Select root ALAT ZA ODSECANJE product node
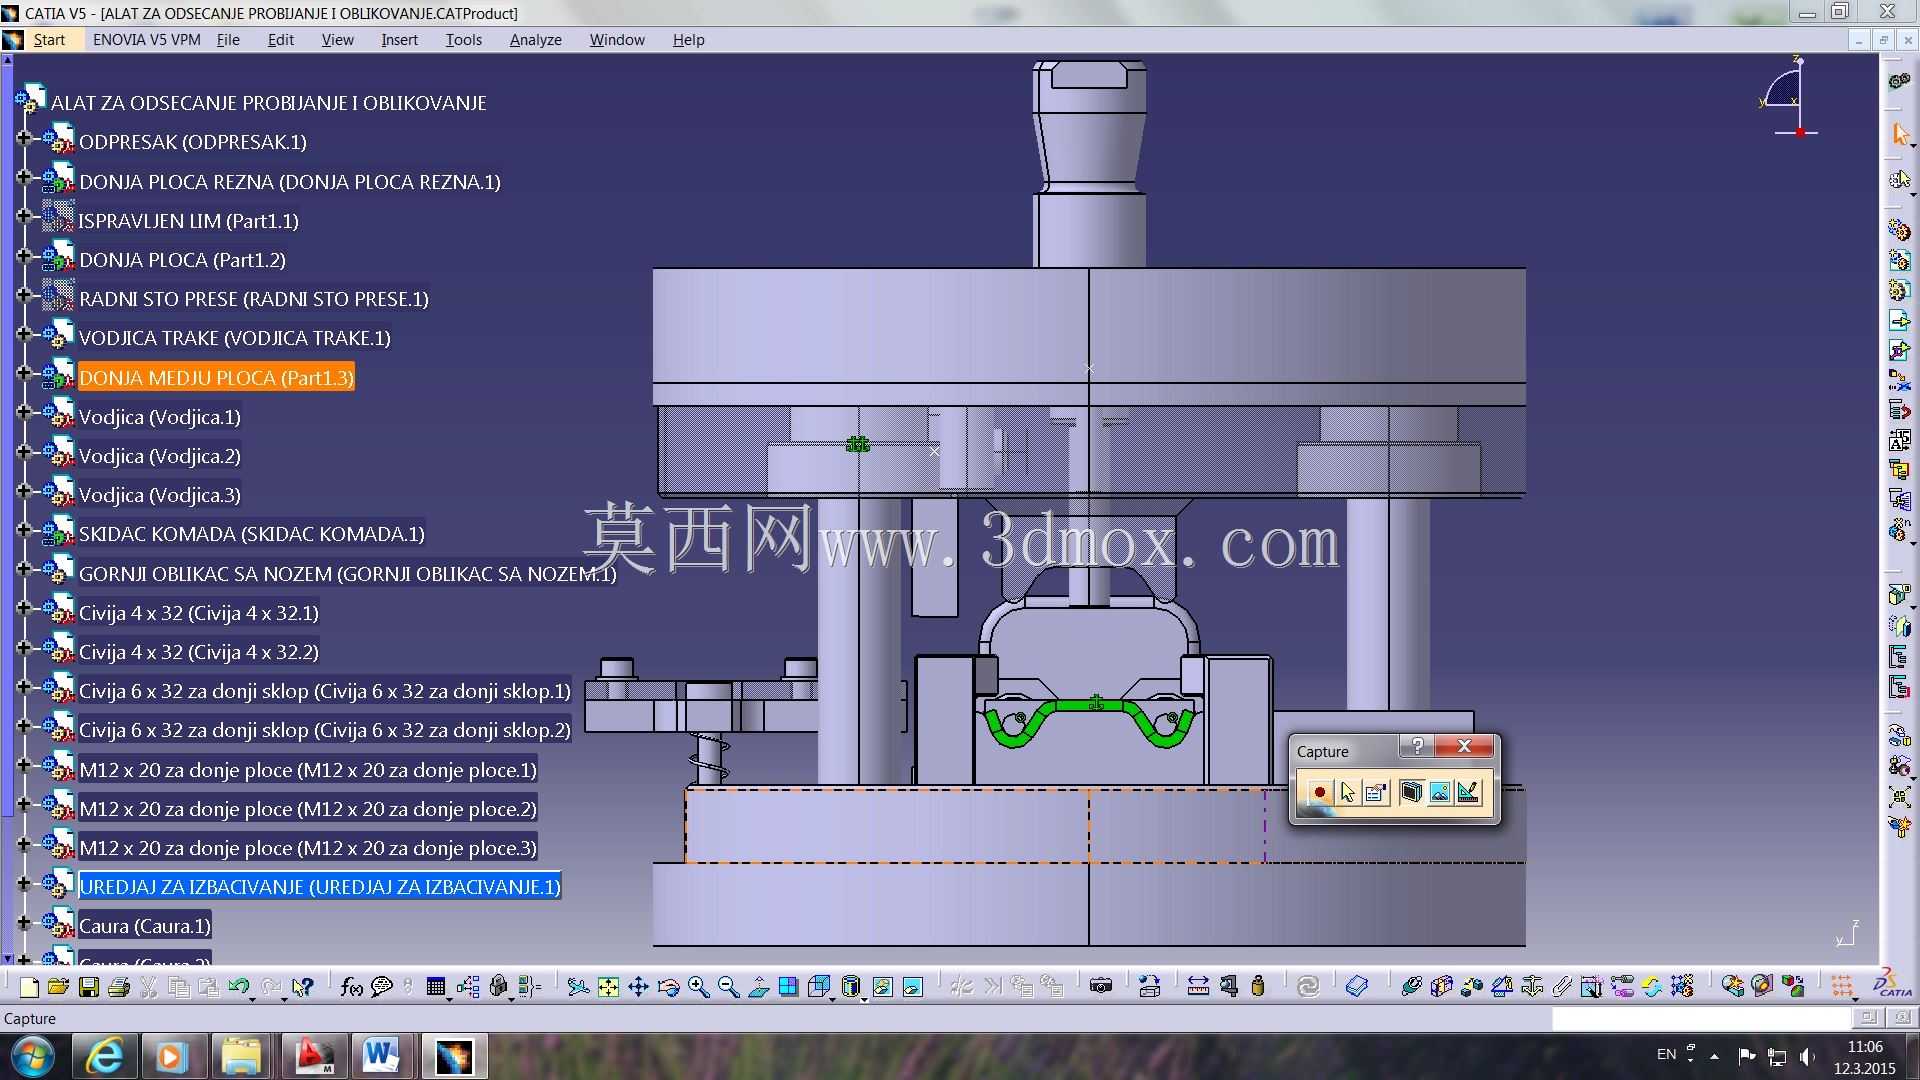 pyautogui.click(x=268, y=103)
